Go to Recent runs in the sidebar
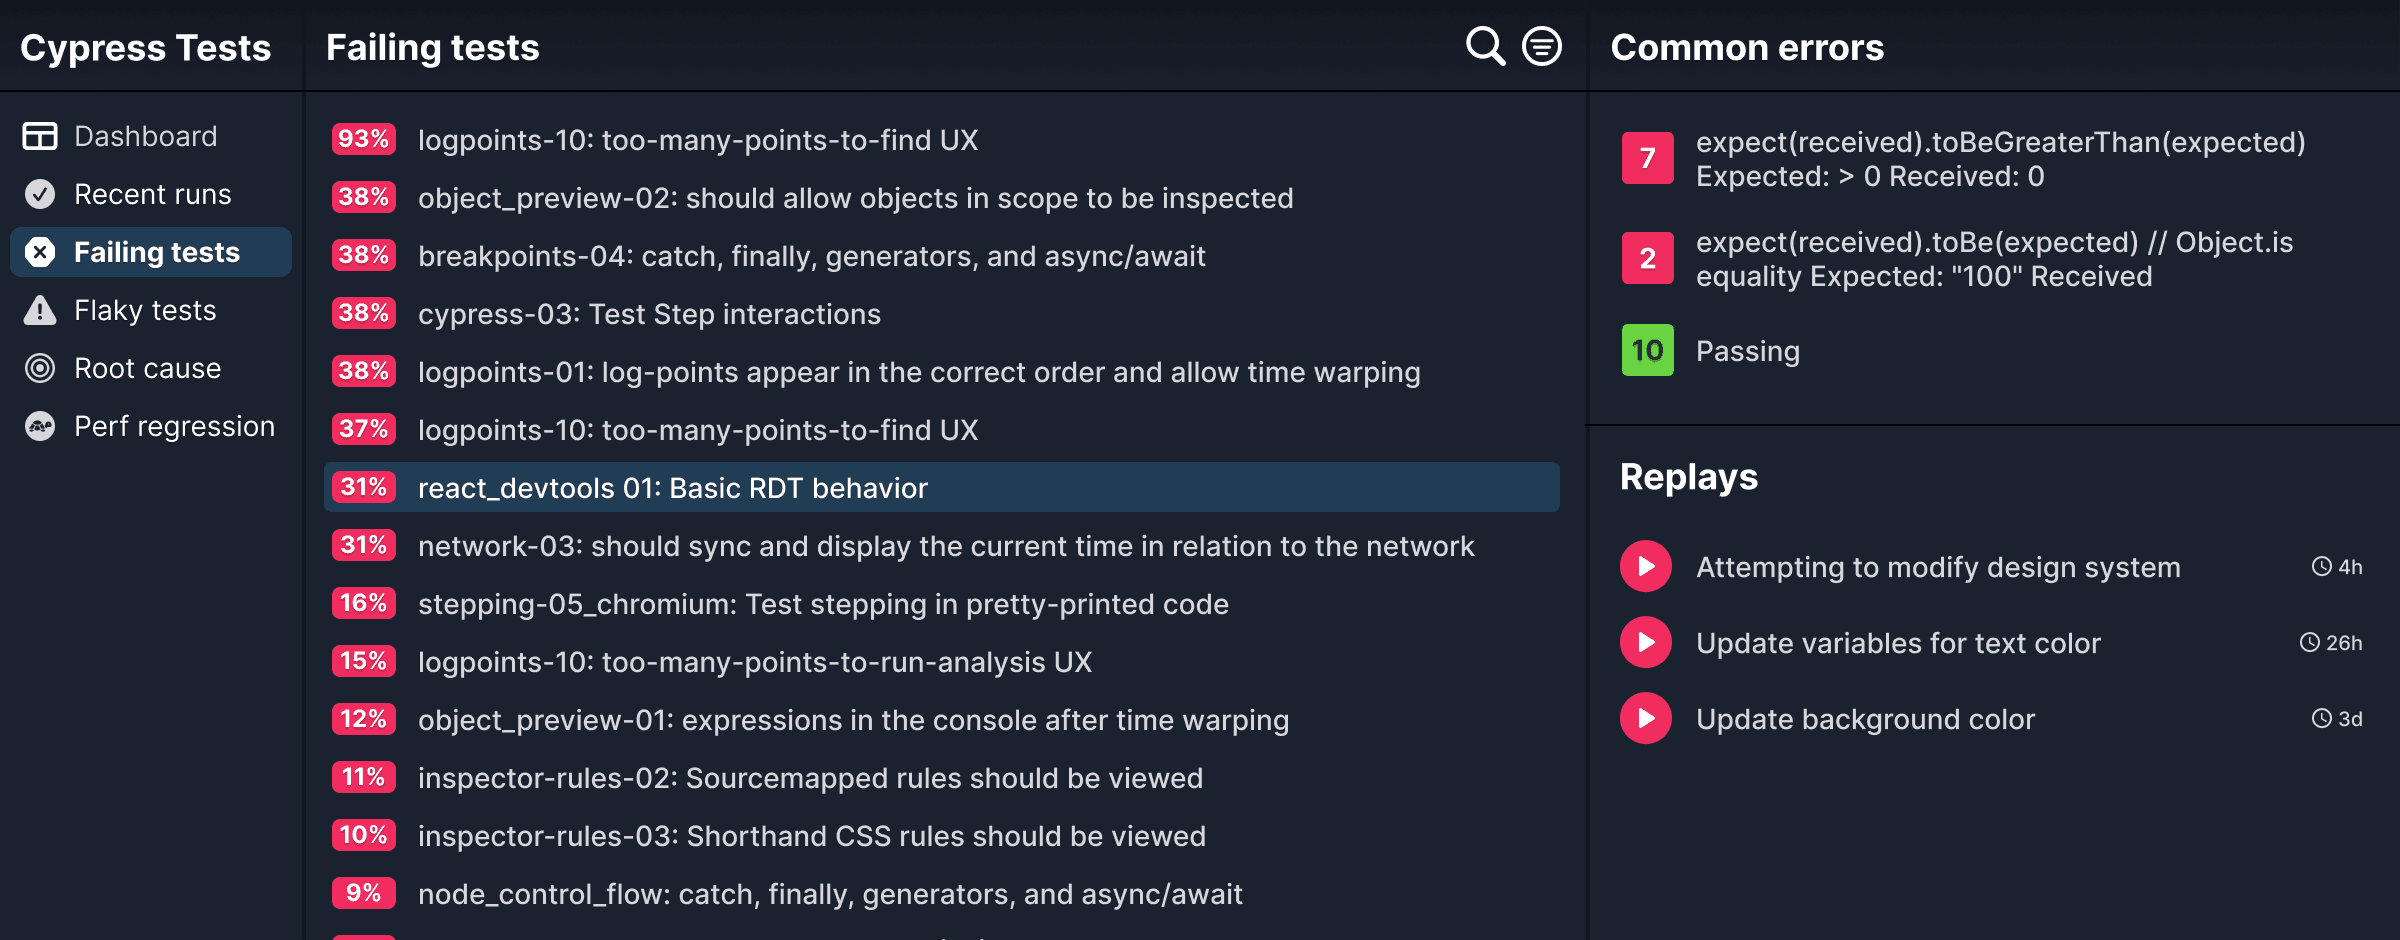Screen dimensions: 2400x940 point(151,194)
